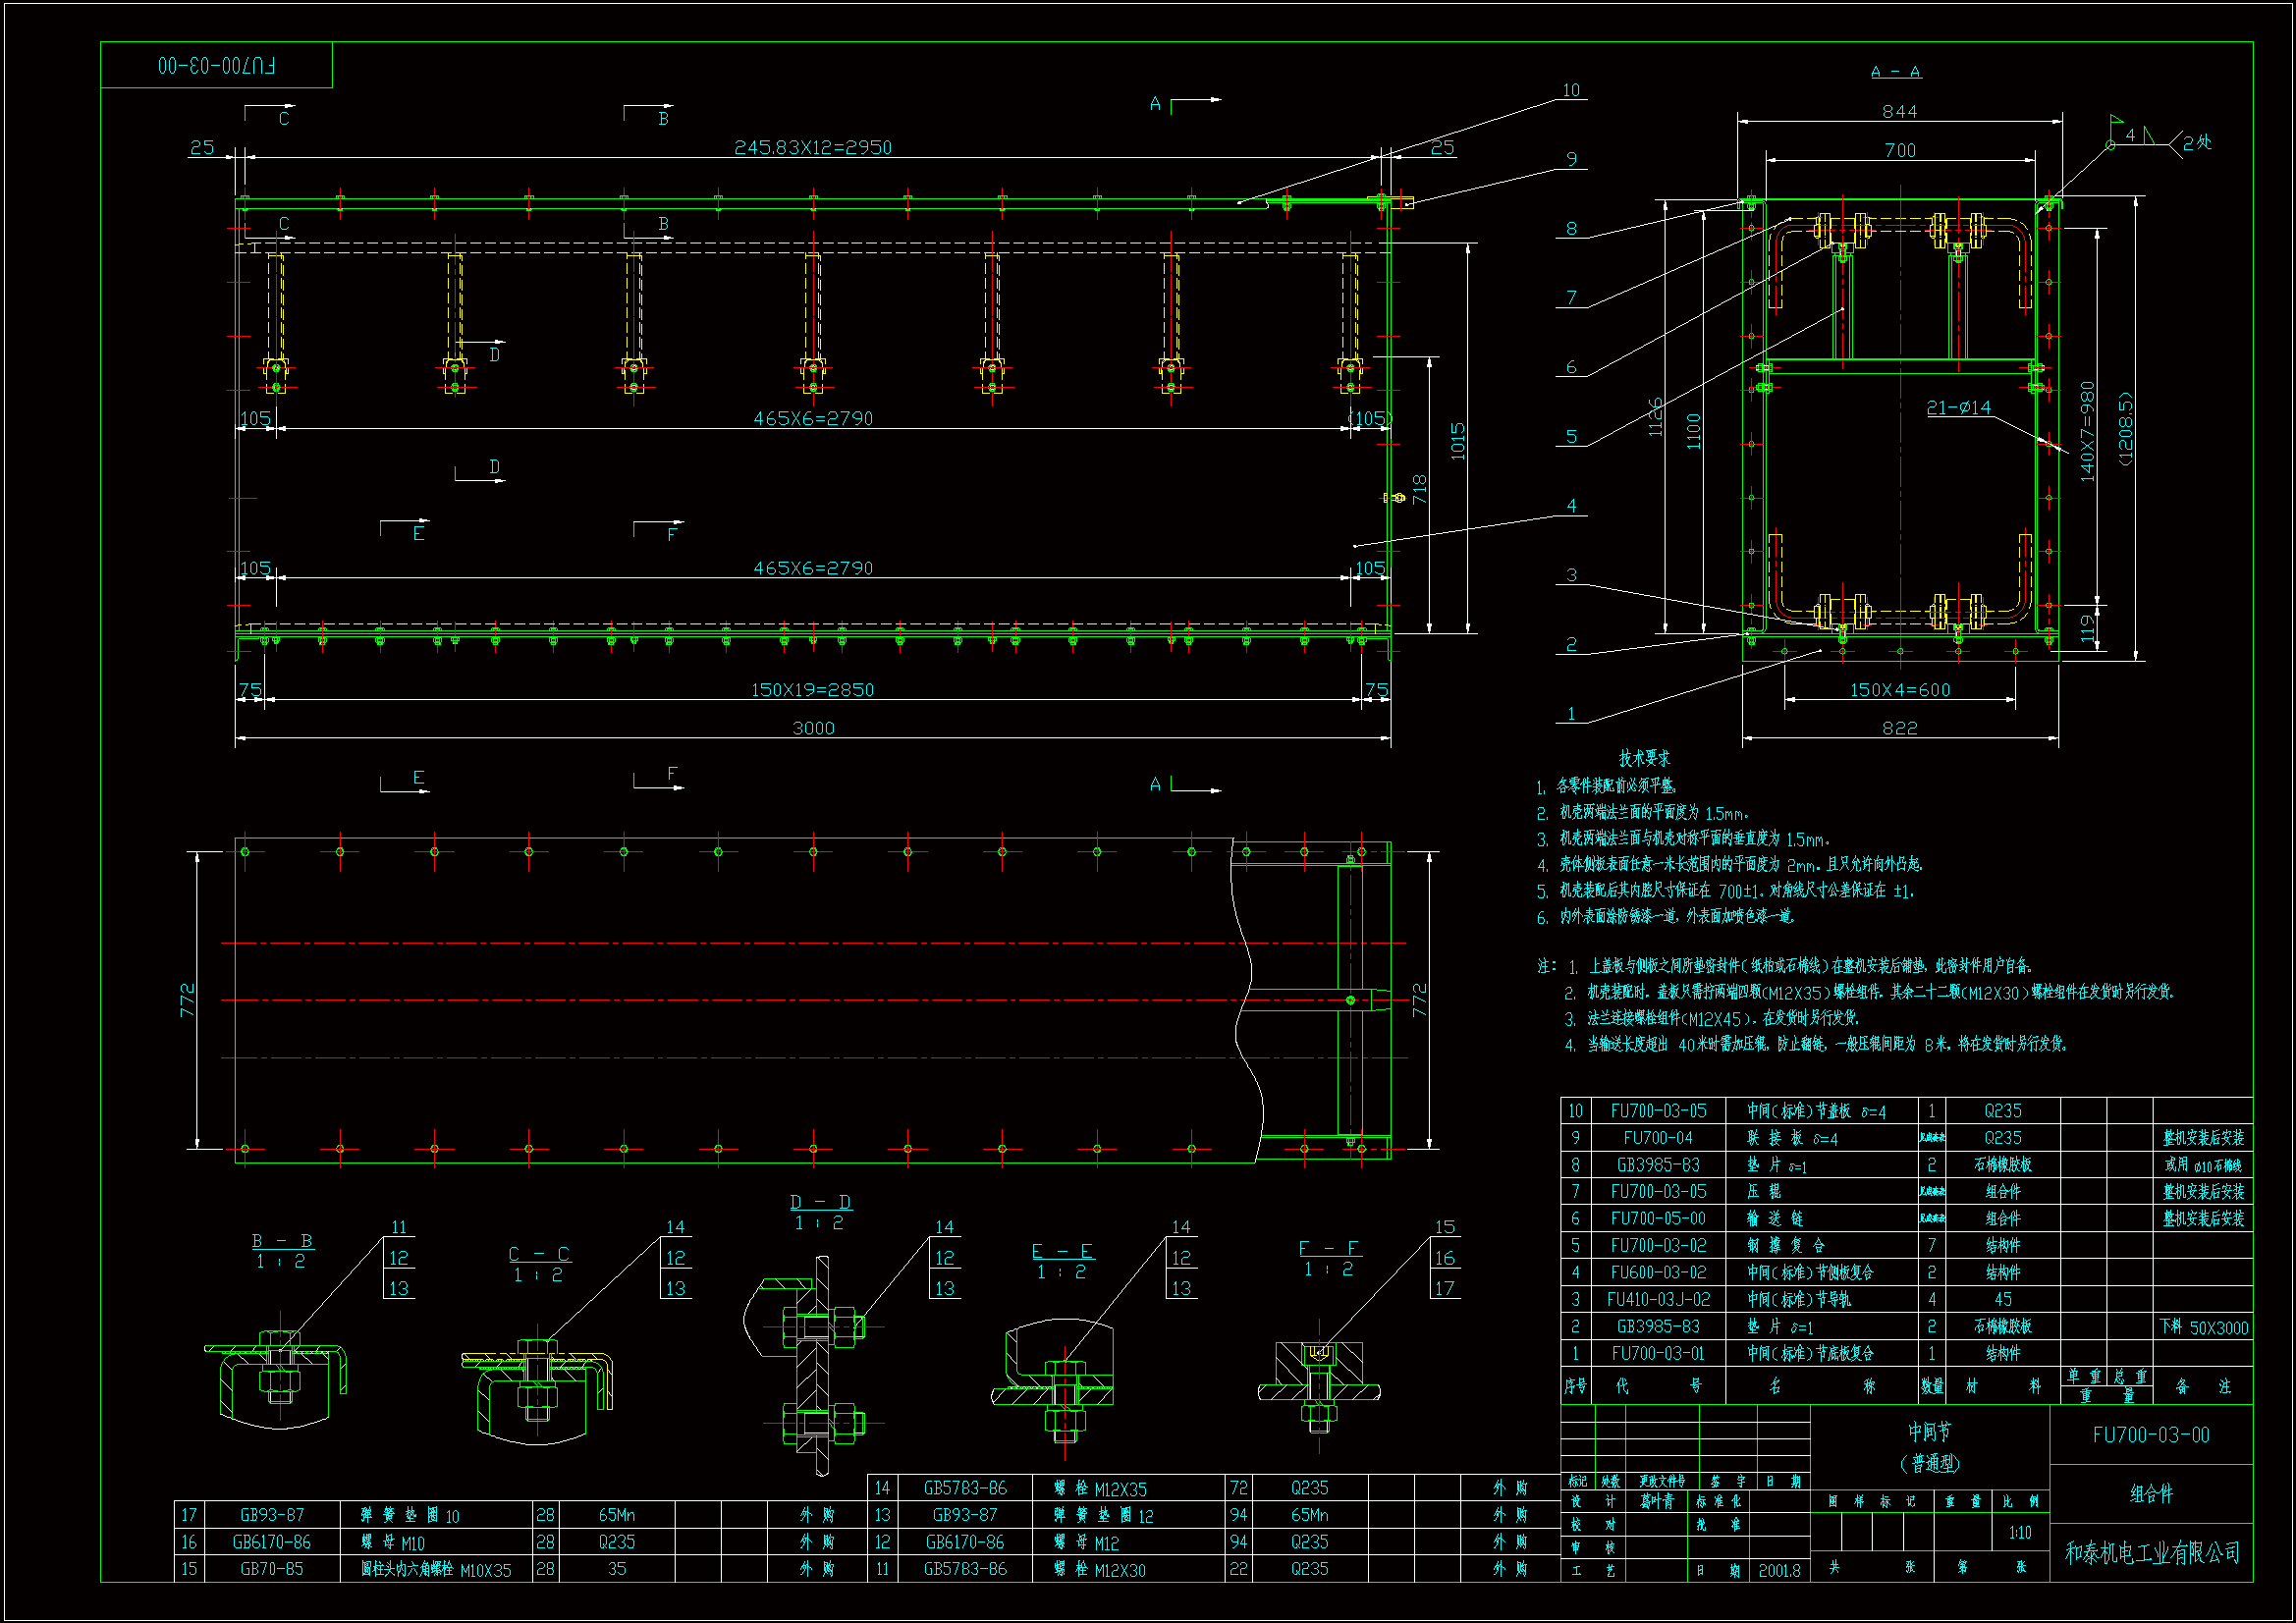Screen dimensions: 2296x1623
Task: Select the 150X4=600 dimension text
Action: tap(1899, 690)
